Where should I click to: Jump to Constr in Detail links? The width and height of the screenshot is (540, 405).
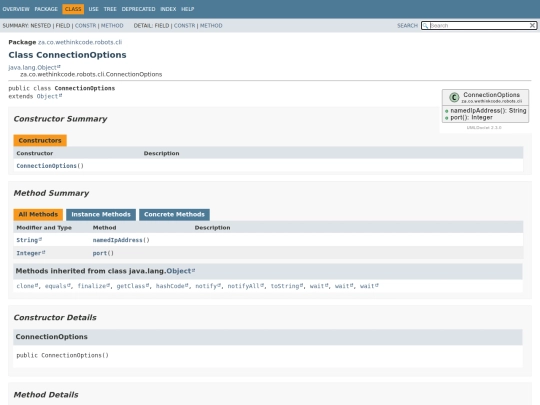click(x=184, y=25)
